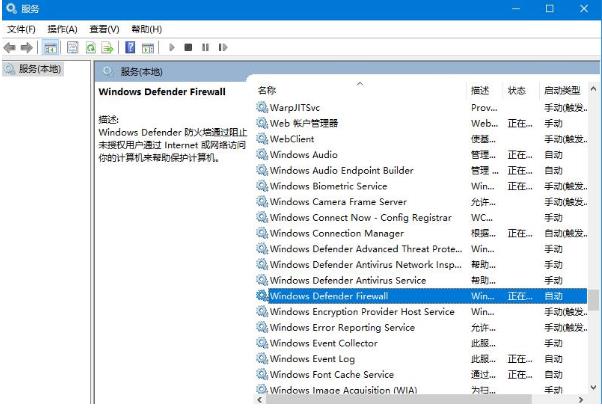Click the gear icon beside Windows Audio

[262, 155]
